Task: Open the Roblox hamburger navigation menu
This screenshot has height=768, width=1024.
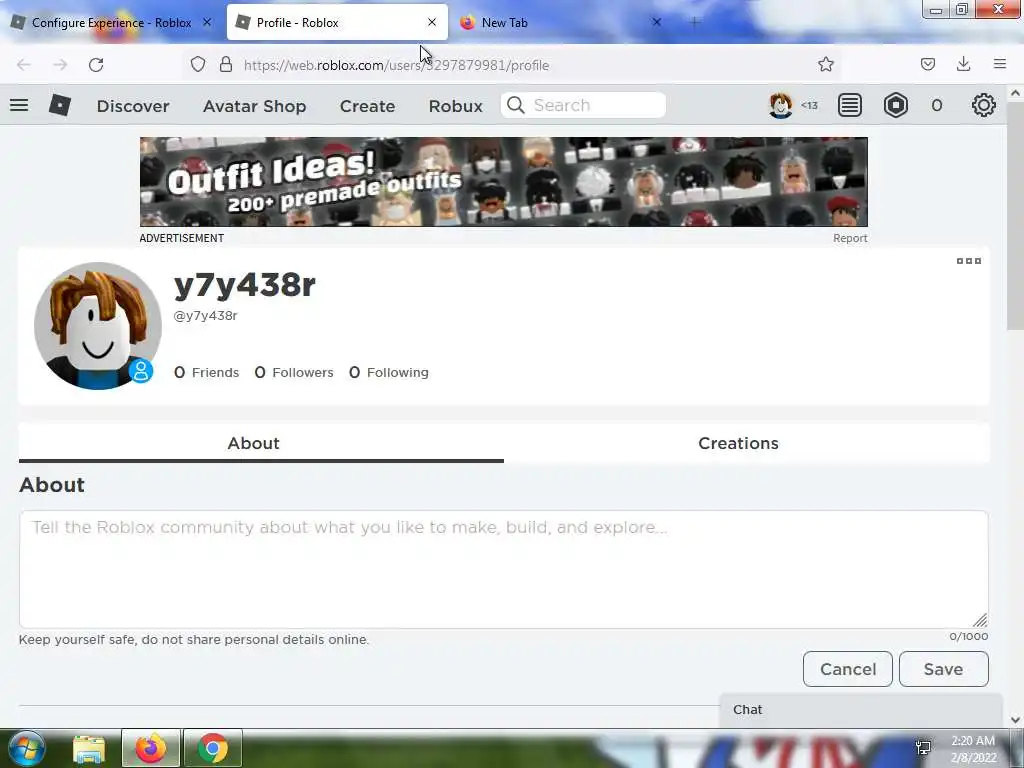Action: [x=19, y=105]
